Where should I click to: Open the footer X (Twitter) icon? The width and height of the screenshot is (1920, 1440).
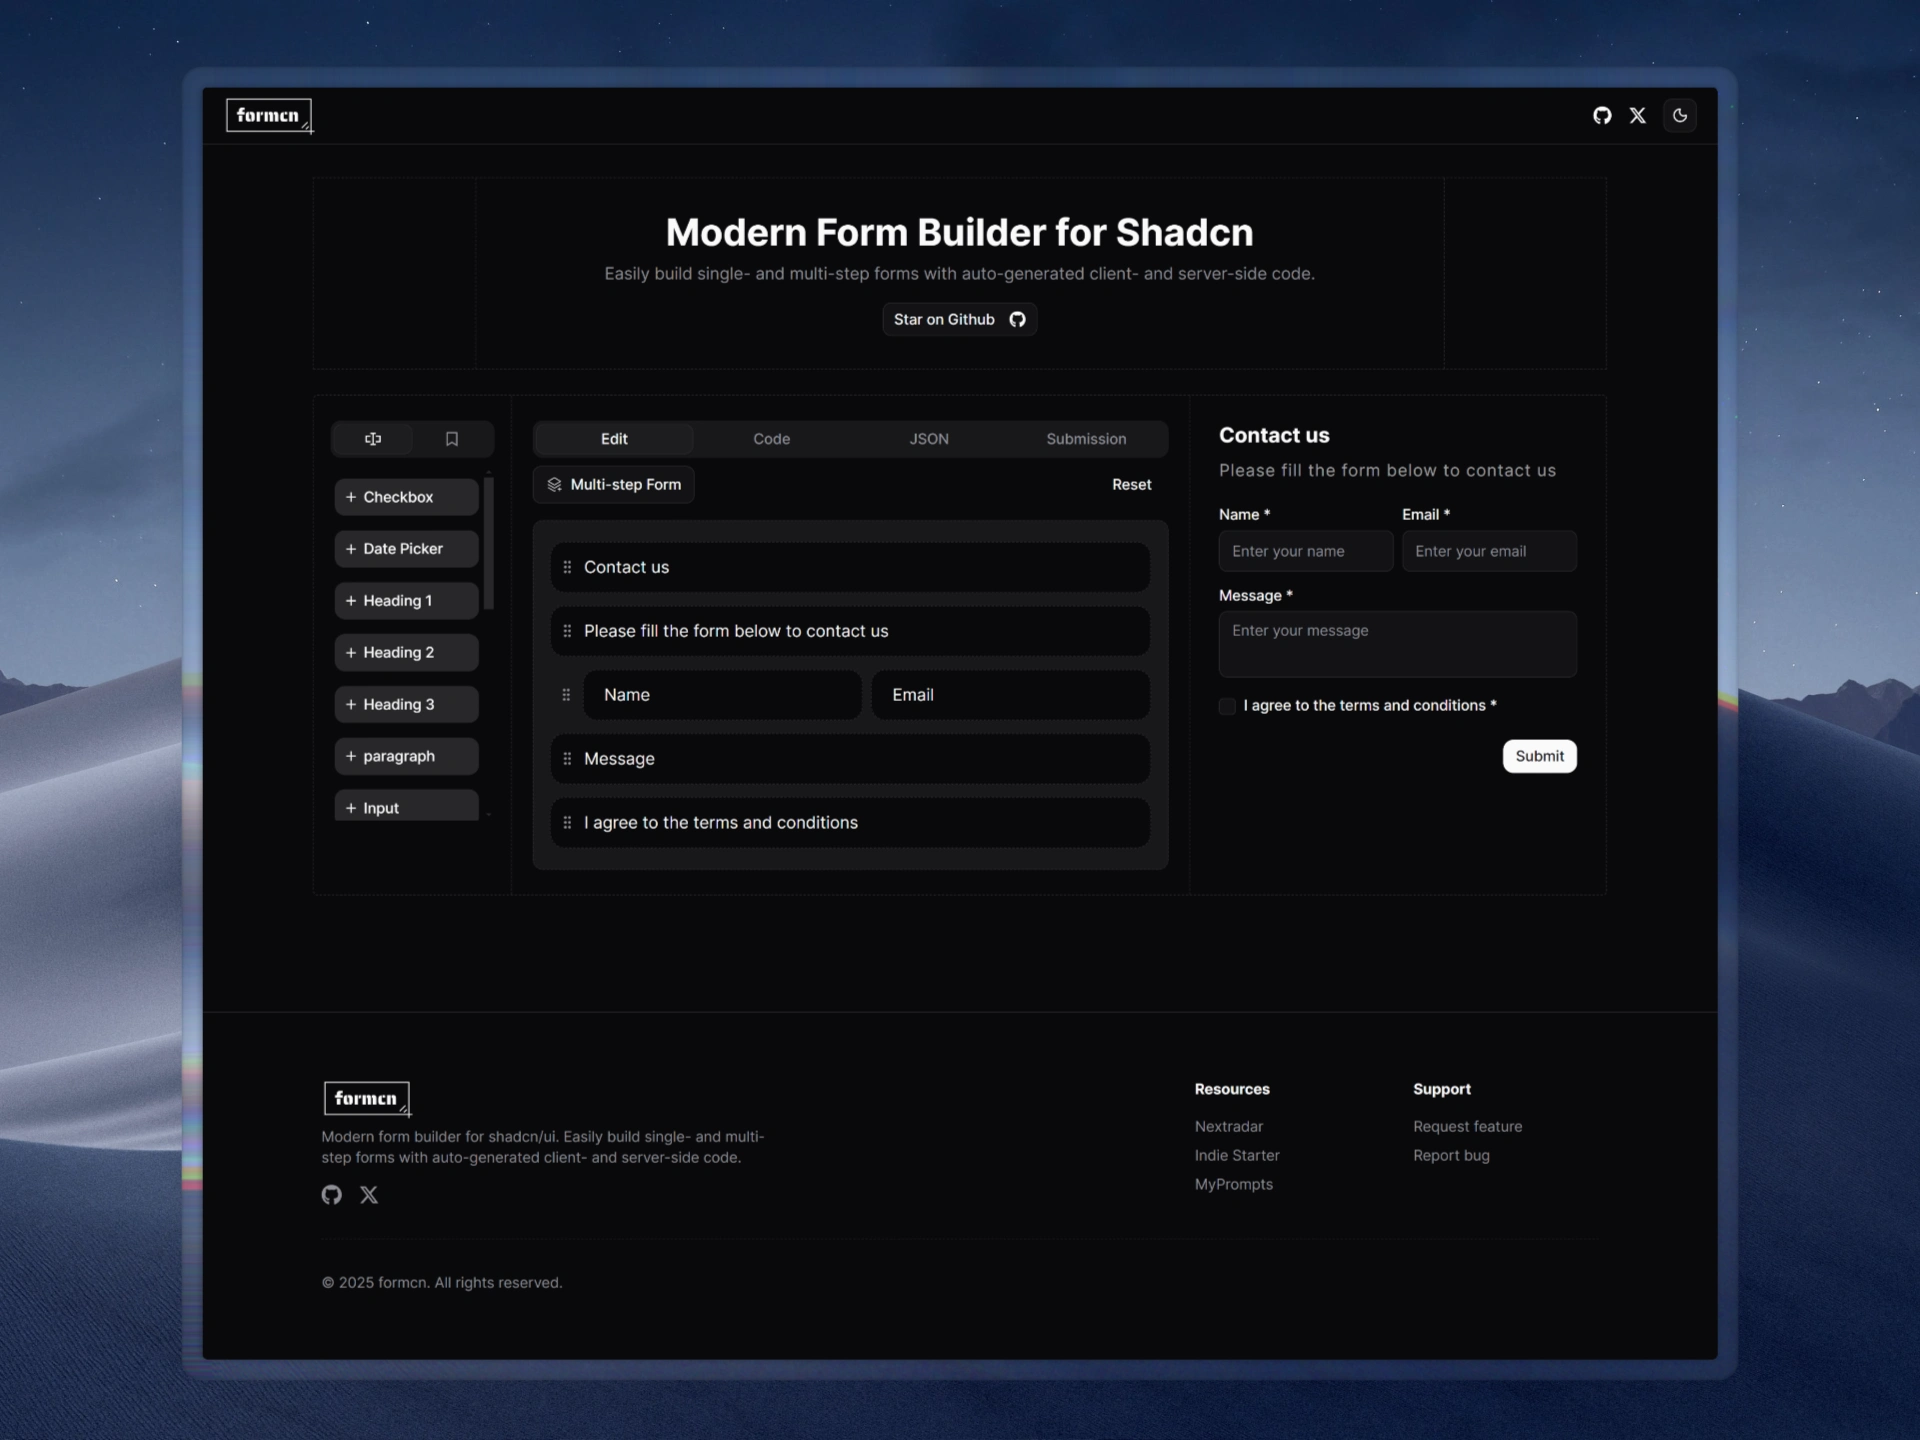(369, 1195)
